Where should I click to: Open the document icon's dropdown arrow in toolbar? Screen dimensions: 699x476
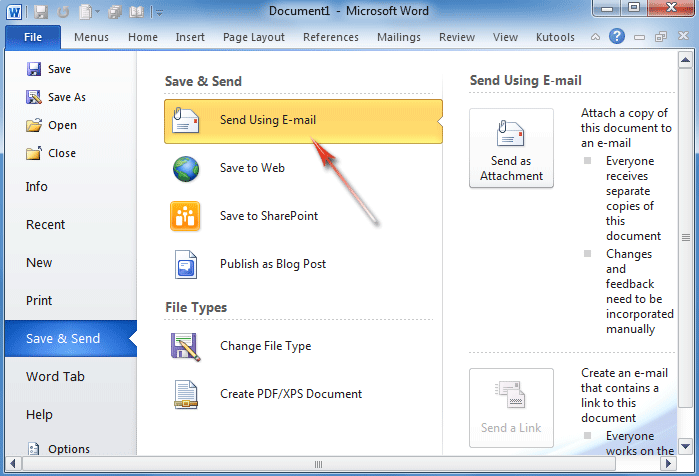pos(97,12)
